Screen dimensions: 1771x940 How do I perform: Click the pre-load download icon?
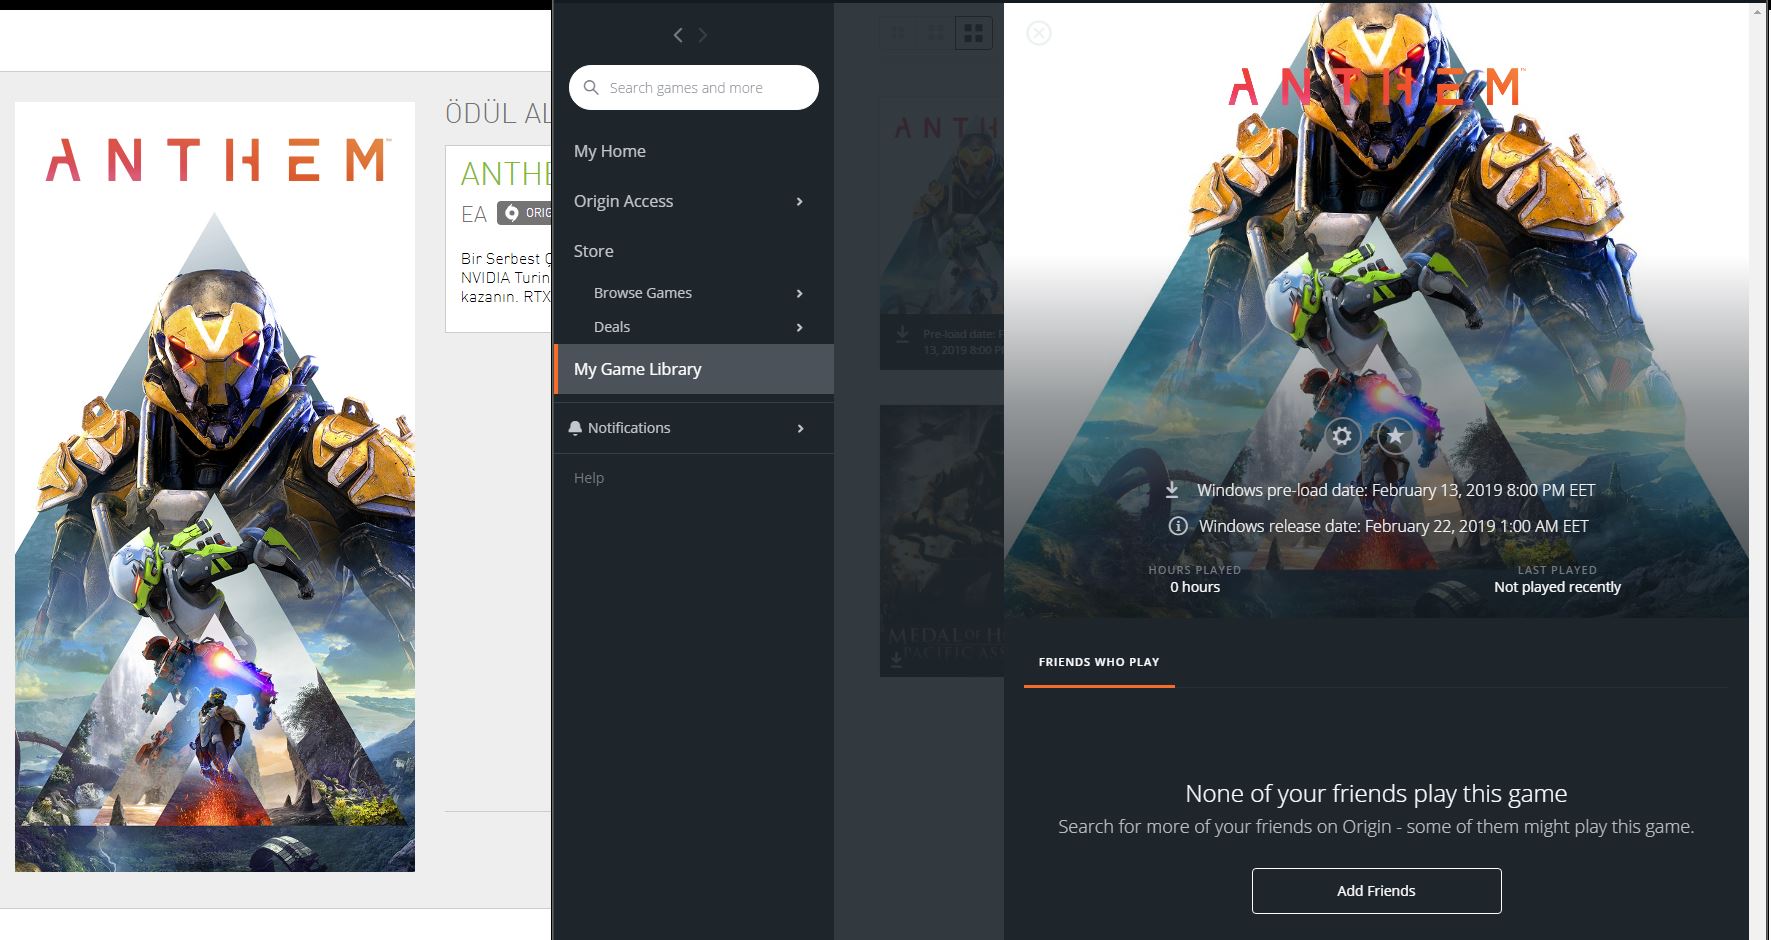[x=1172, y=490]
